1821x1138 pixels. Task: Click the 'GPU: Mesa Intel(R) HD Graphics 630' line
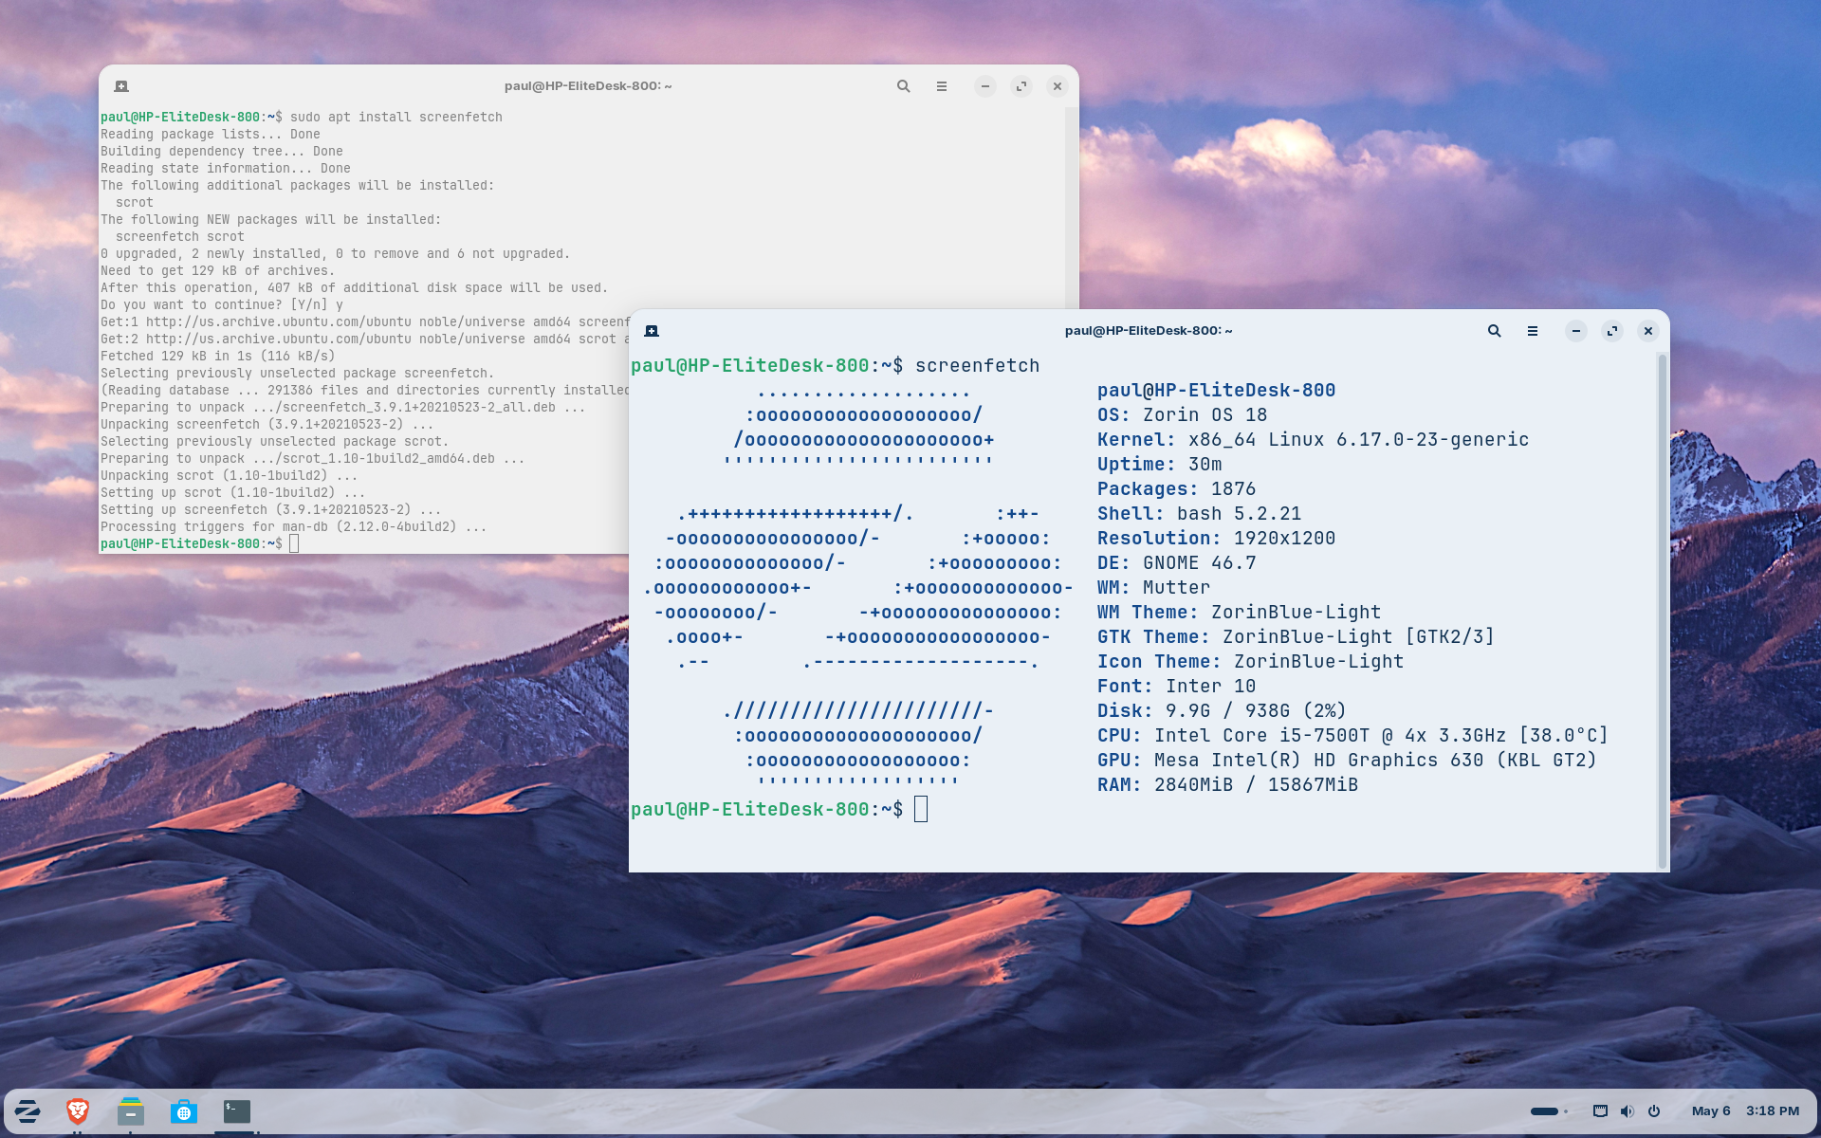pyautogui.click(x=1347, y=760)
